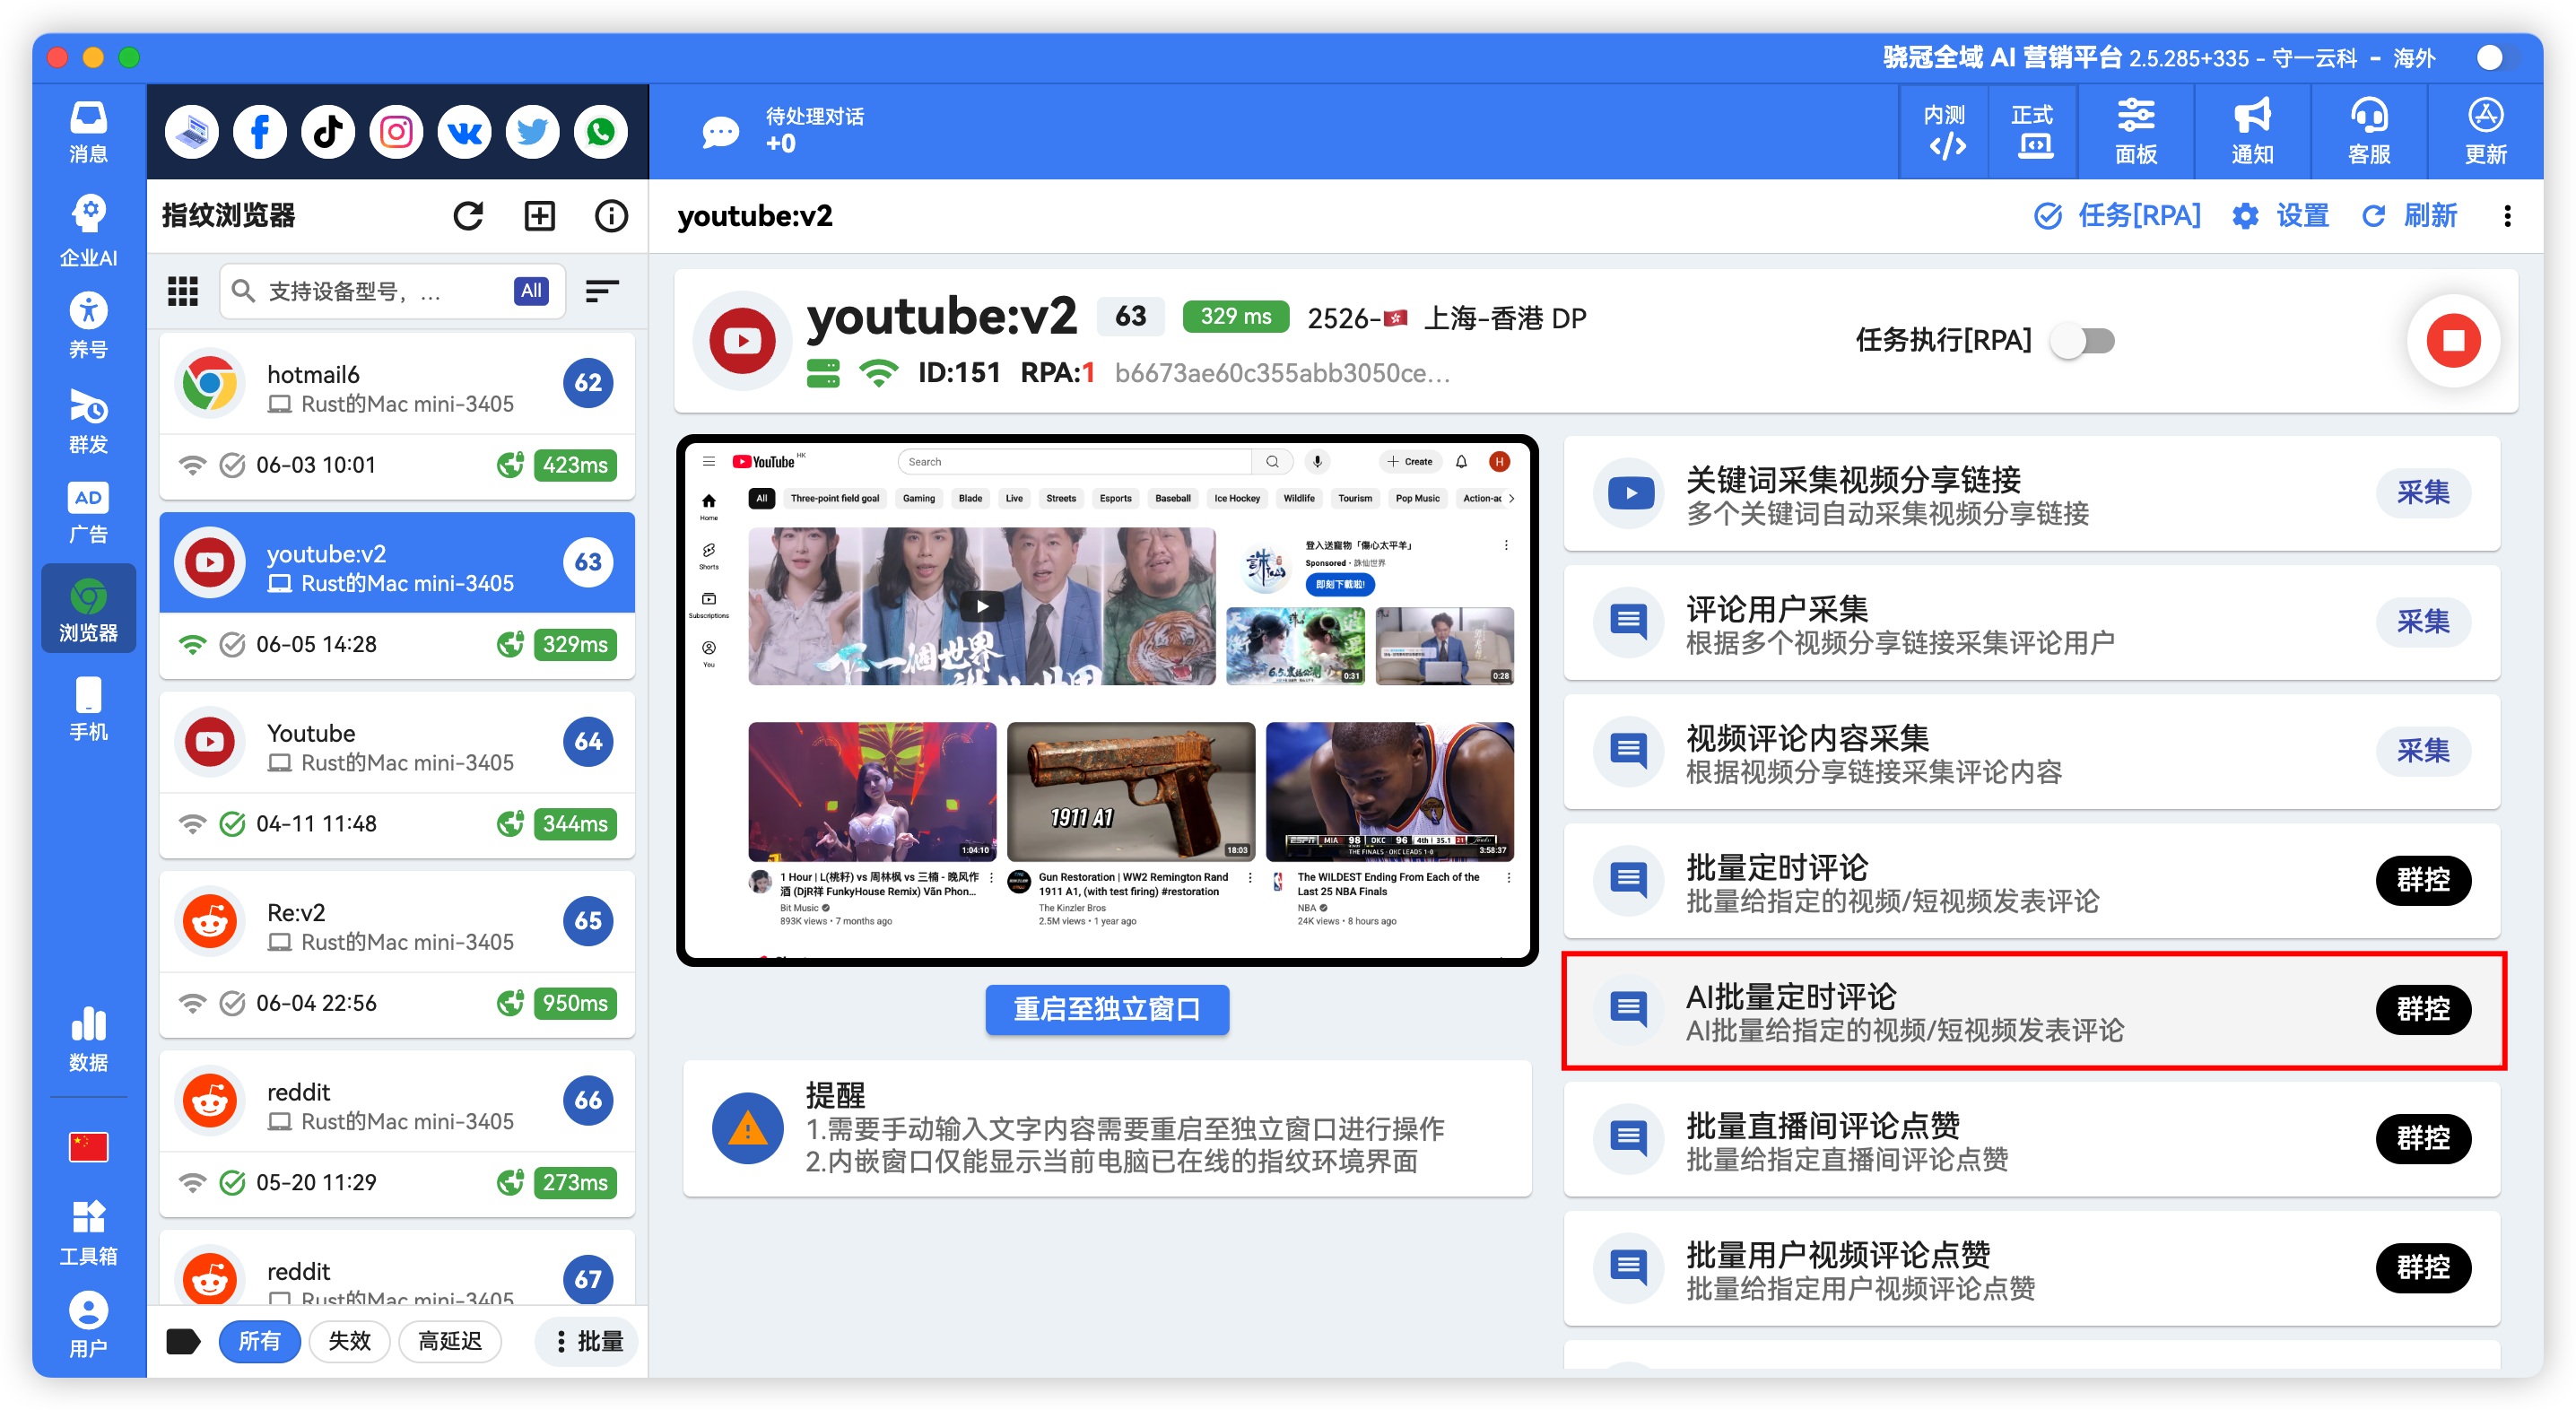This screenshot has height=1410, width=2576.
Task: Open the 通知 notifications icon
Action: [x=2252, y=131]
